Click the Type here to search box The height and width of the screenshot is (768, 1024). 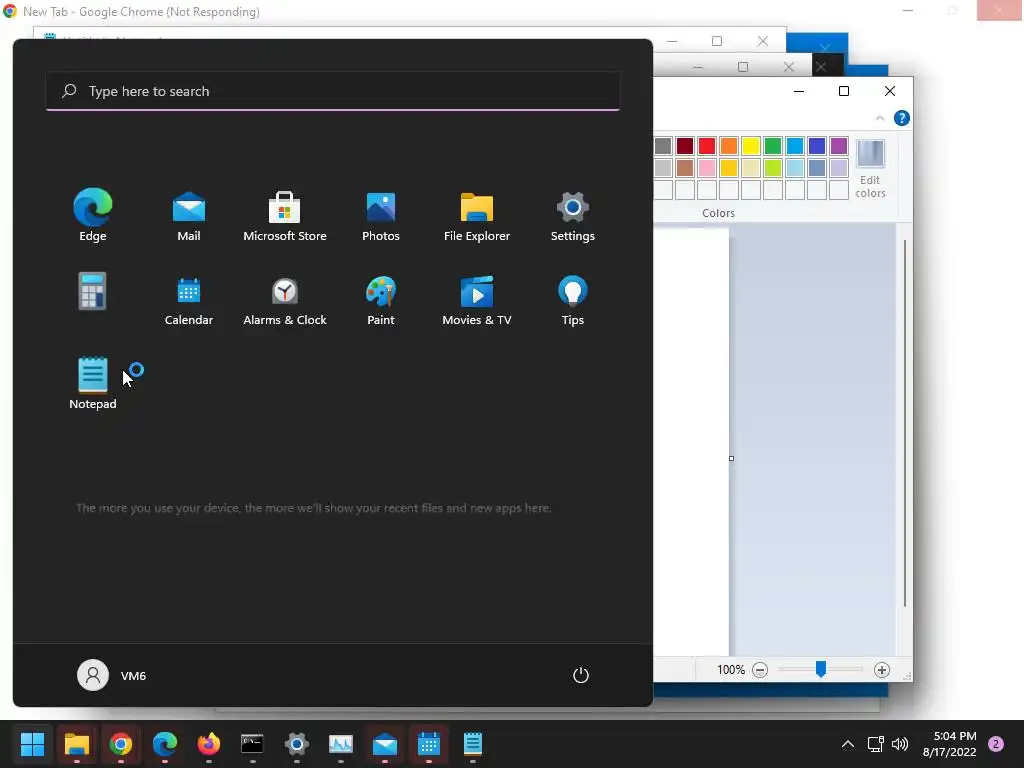coord(333,91)
